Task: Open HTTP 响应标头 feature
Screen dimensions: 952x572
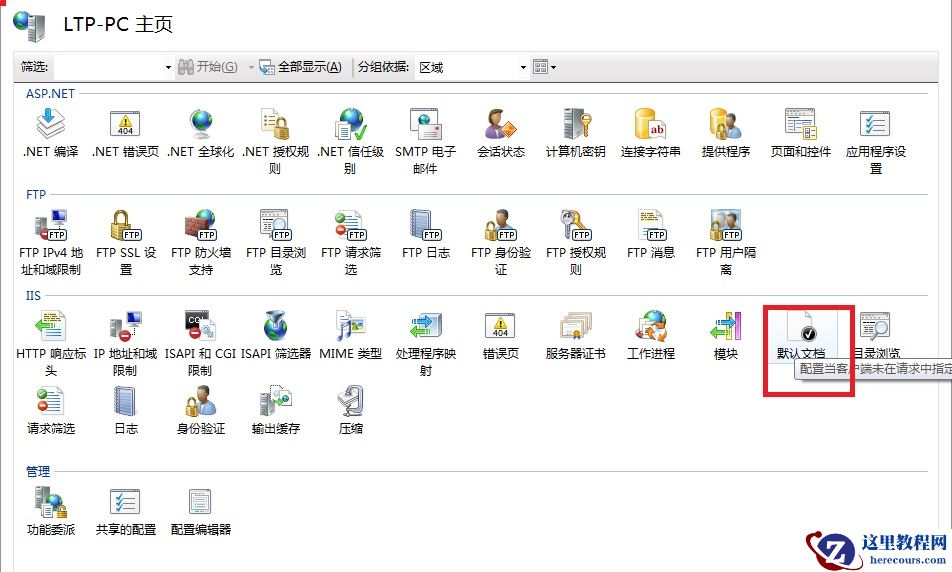Action: 51,343
